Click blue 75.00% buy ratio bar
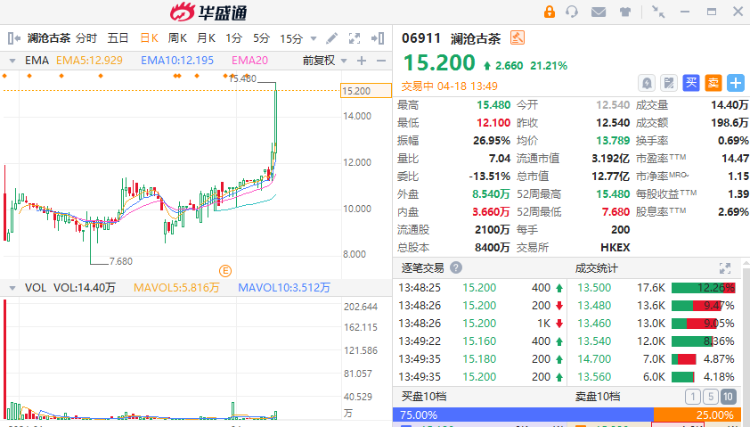This screenshot has width=750, height=427. point(523,415)
